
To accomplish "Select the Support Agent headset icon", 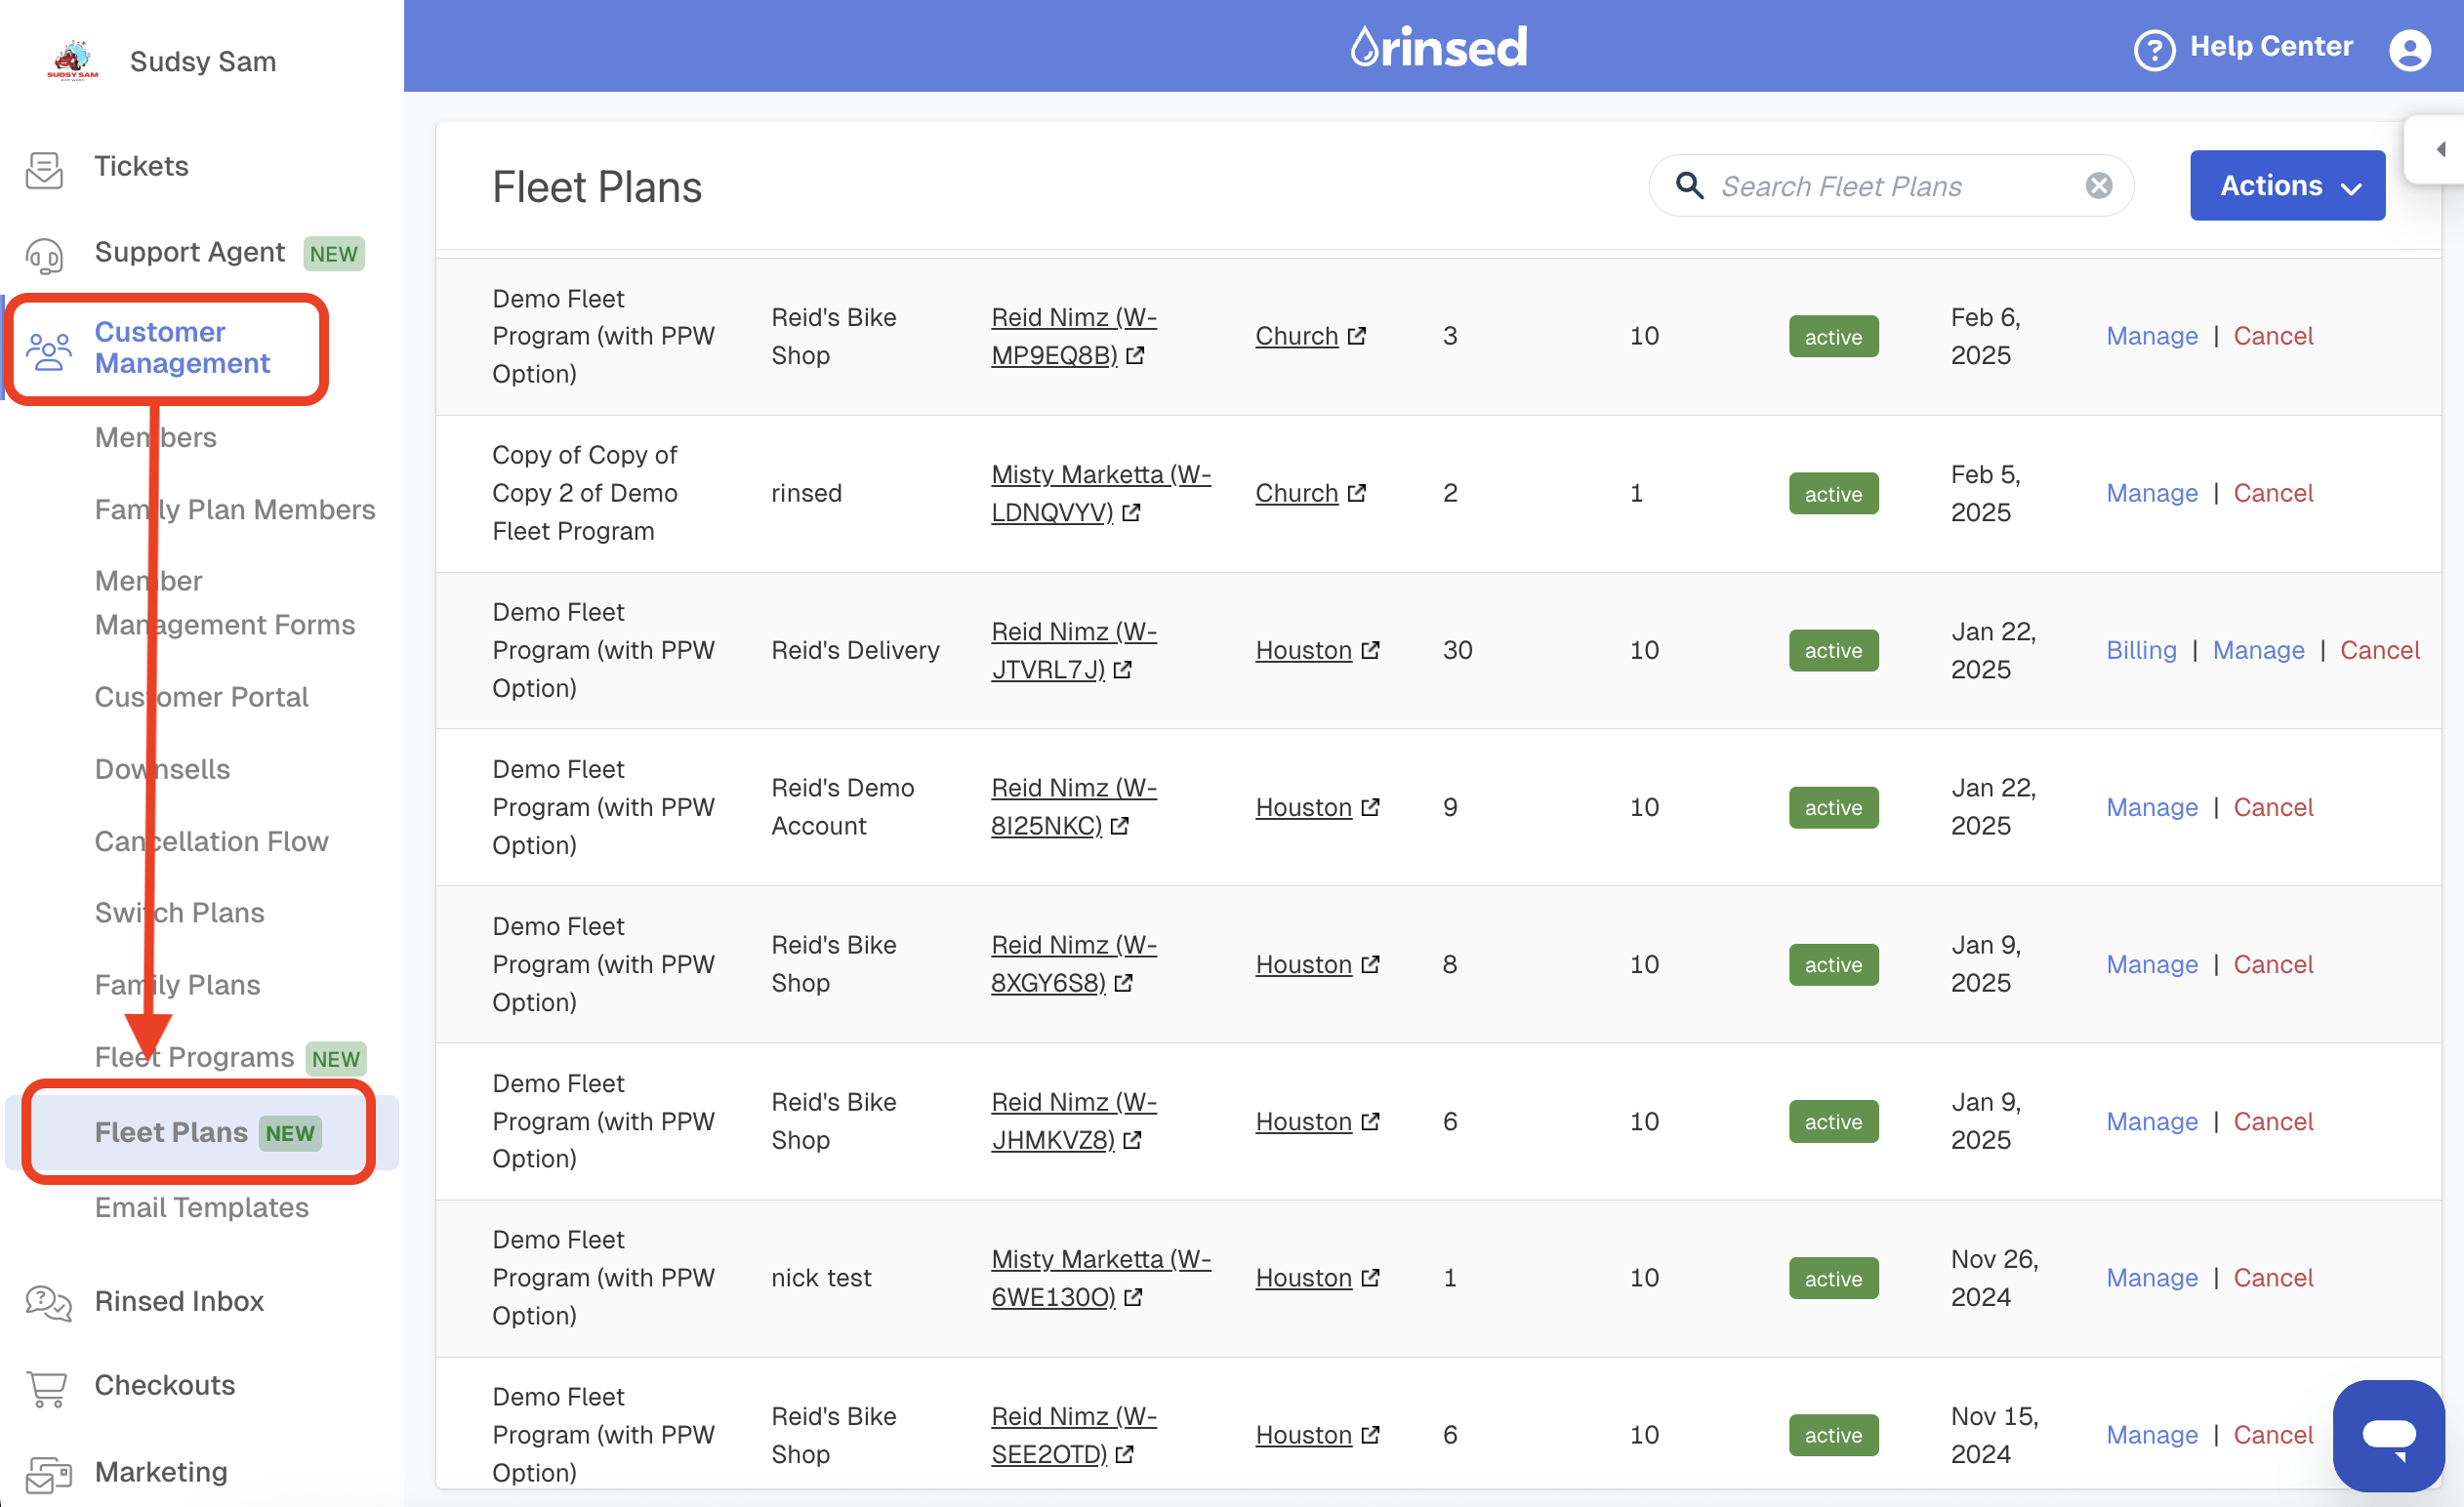I will tap(44, 256).
